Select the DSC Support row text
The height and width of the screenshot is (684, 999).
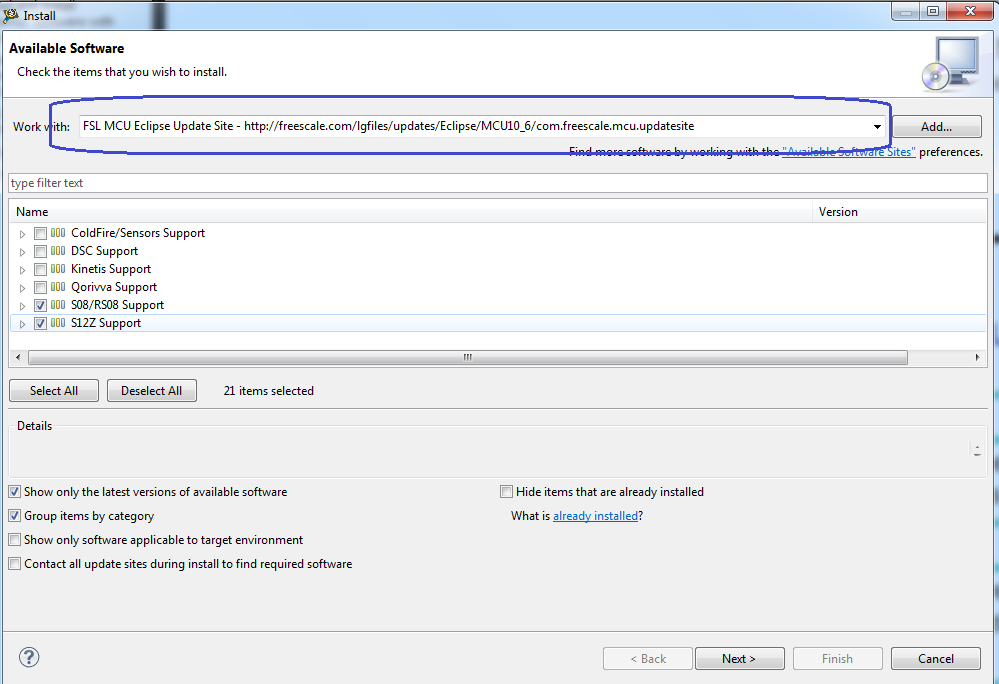click(104, 251)
